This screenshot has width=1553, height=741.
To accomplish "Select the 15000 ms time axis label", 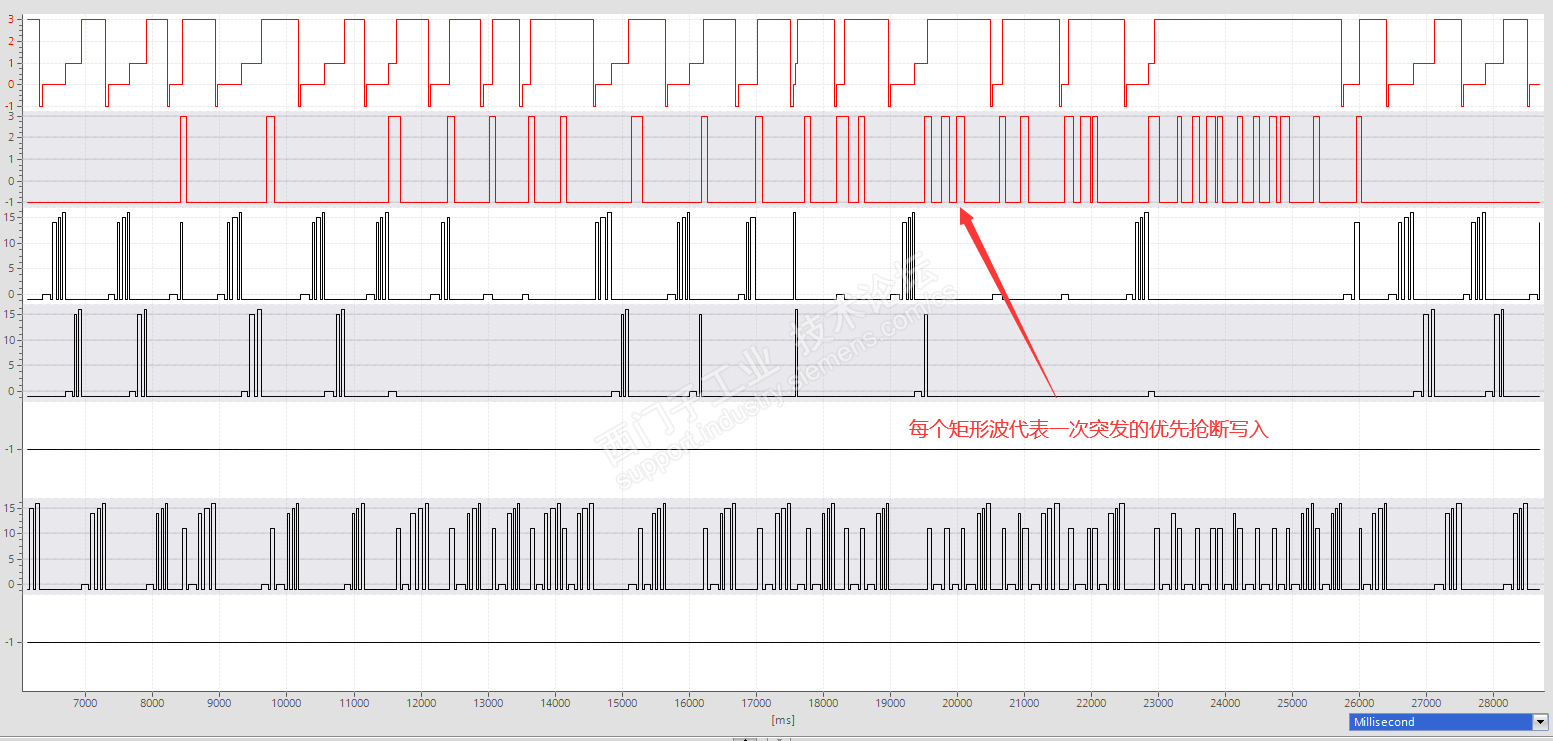I will (x=622, y=703).
